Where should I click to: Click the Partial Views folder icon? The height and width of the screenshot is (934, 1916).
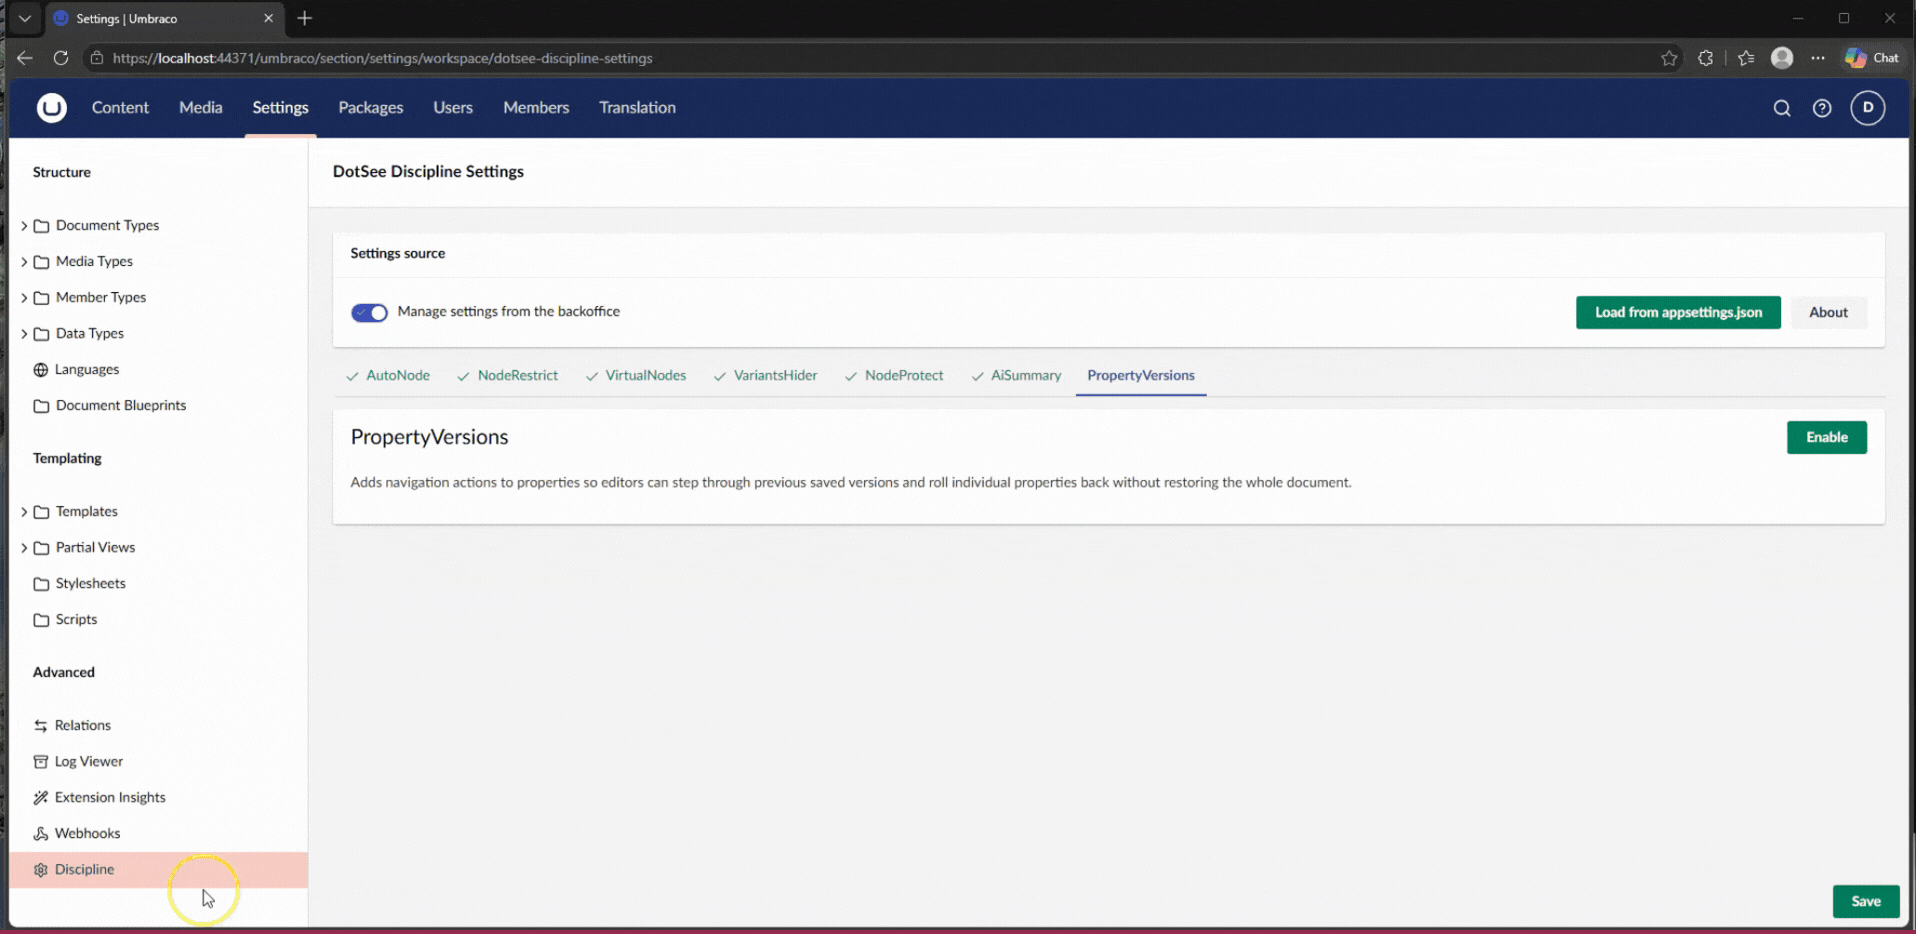[41, 548]
